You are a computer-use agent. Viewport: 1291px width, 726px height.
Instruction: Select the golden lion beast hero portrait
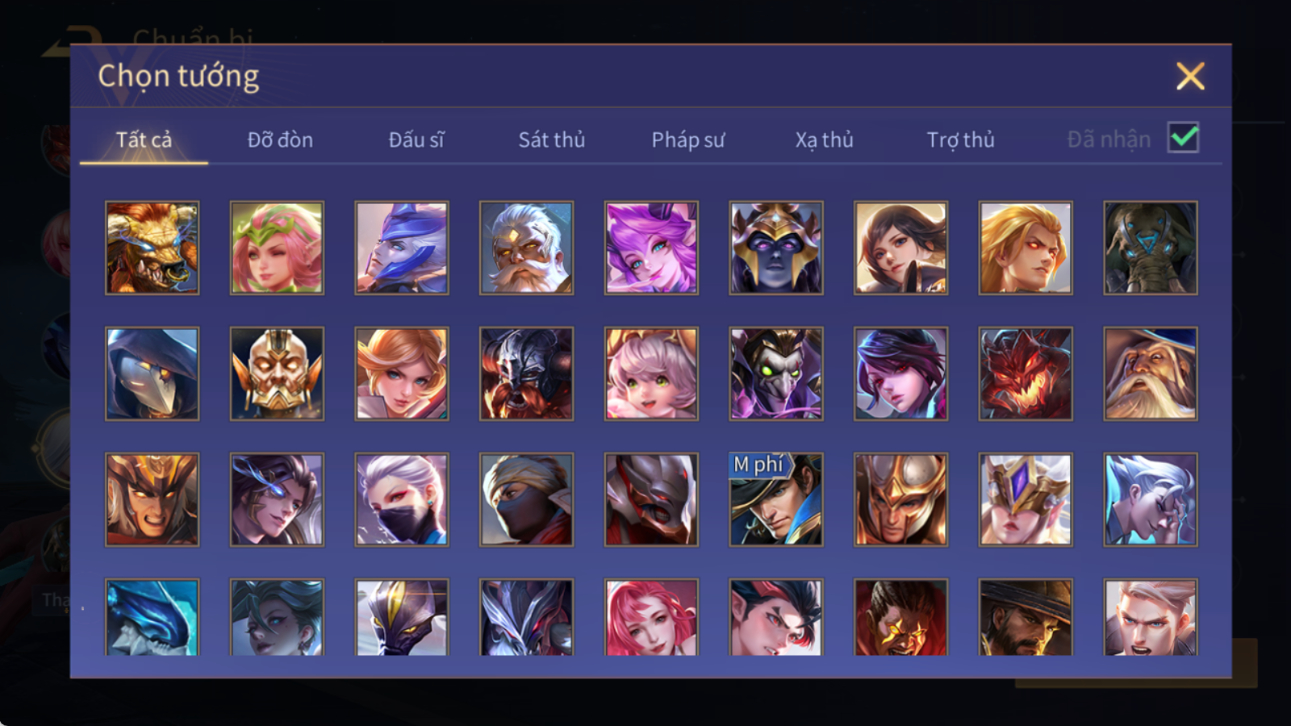point(152,248)
